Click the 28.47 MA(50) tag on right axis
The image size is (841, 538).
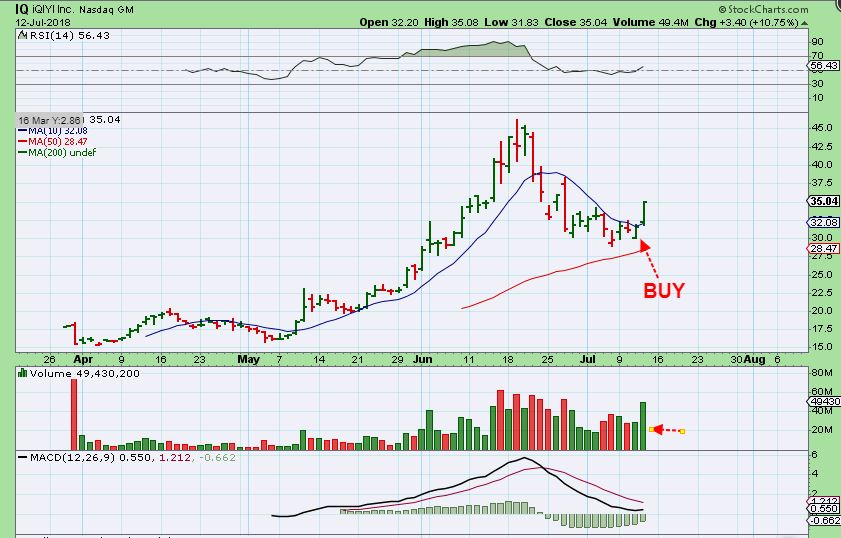point(824,248)
